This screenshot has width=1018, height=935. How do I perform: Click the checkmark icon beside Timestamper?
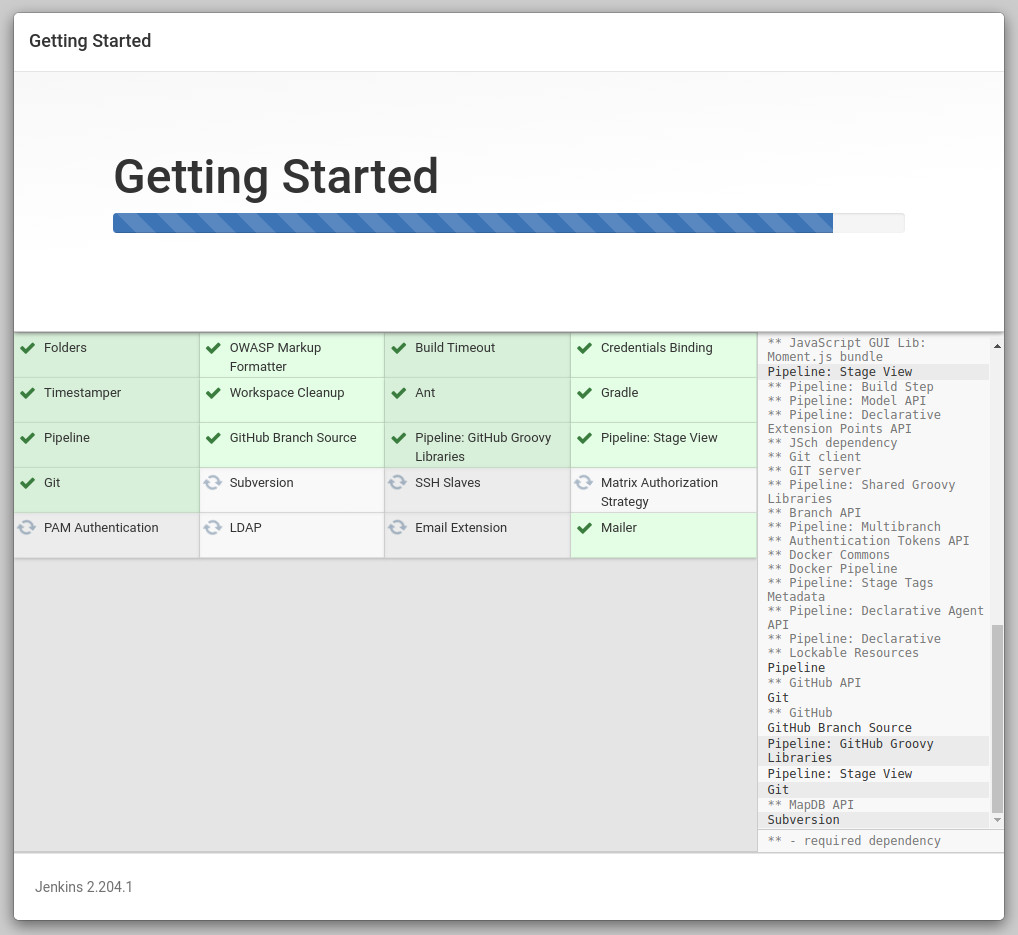pyautogui.click(x=27, y=393)
